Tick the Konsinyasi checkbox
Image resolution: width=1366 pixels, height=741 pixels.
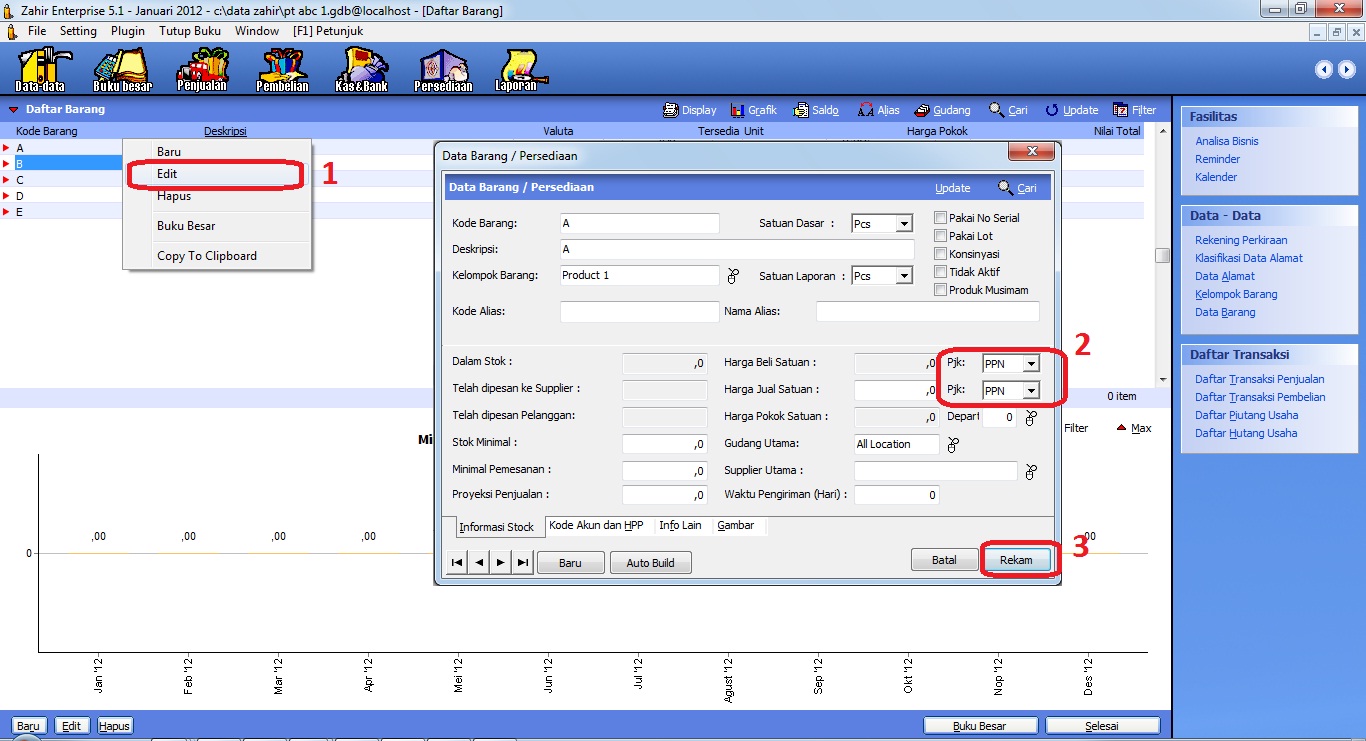(940, 254)
